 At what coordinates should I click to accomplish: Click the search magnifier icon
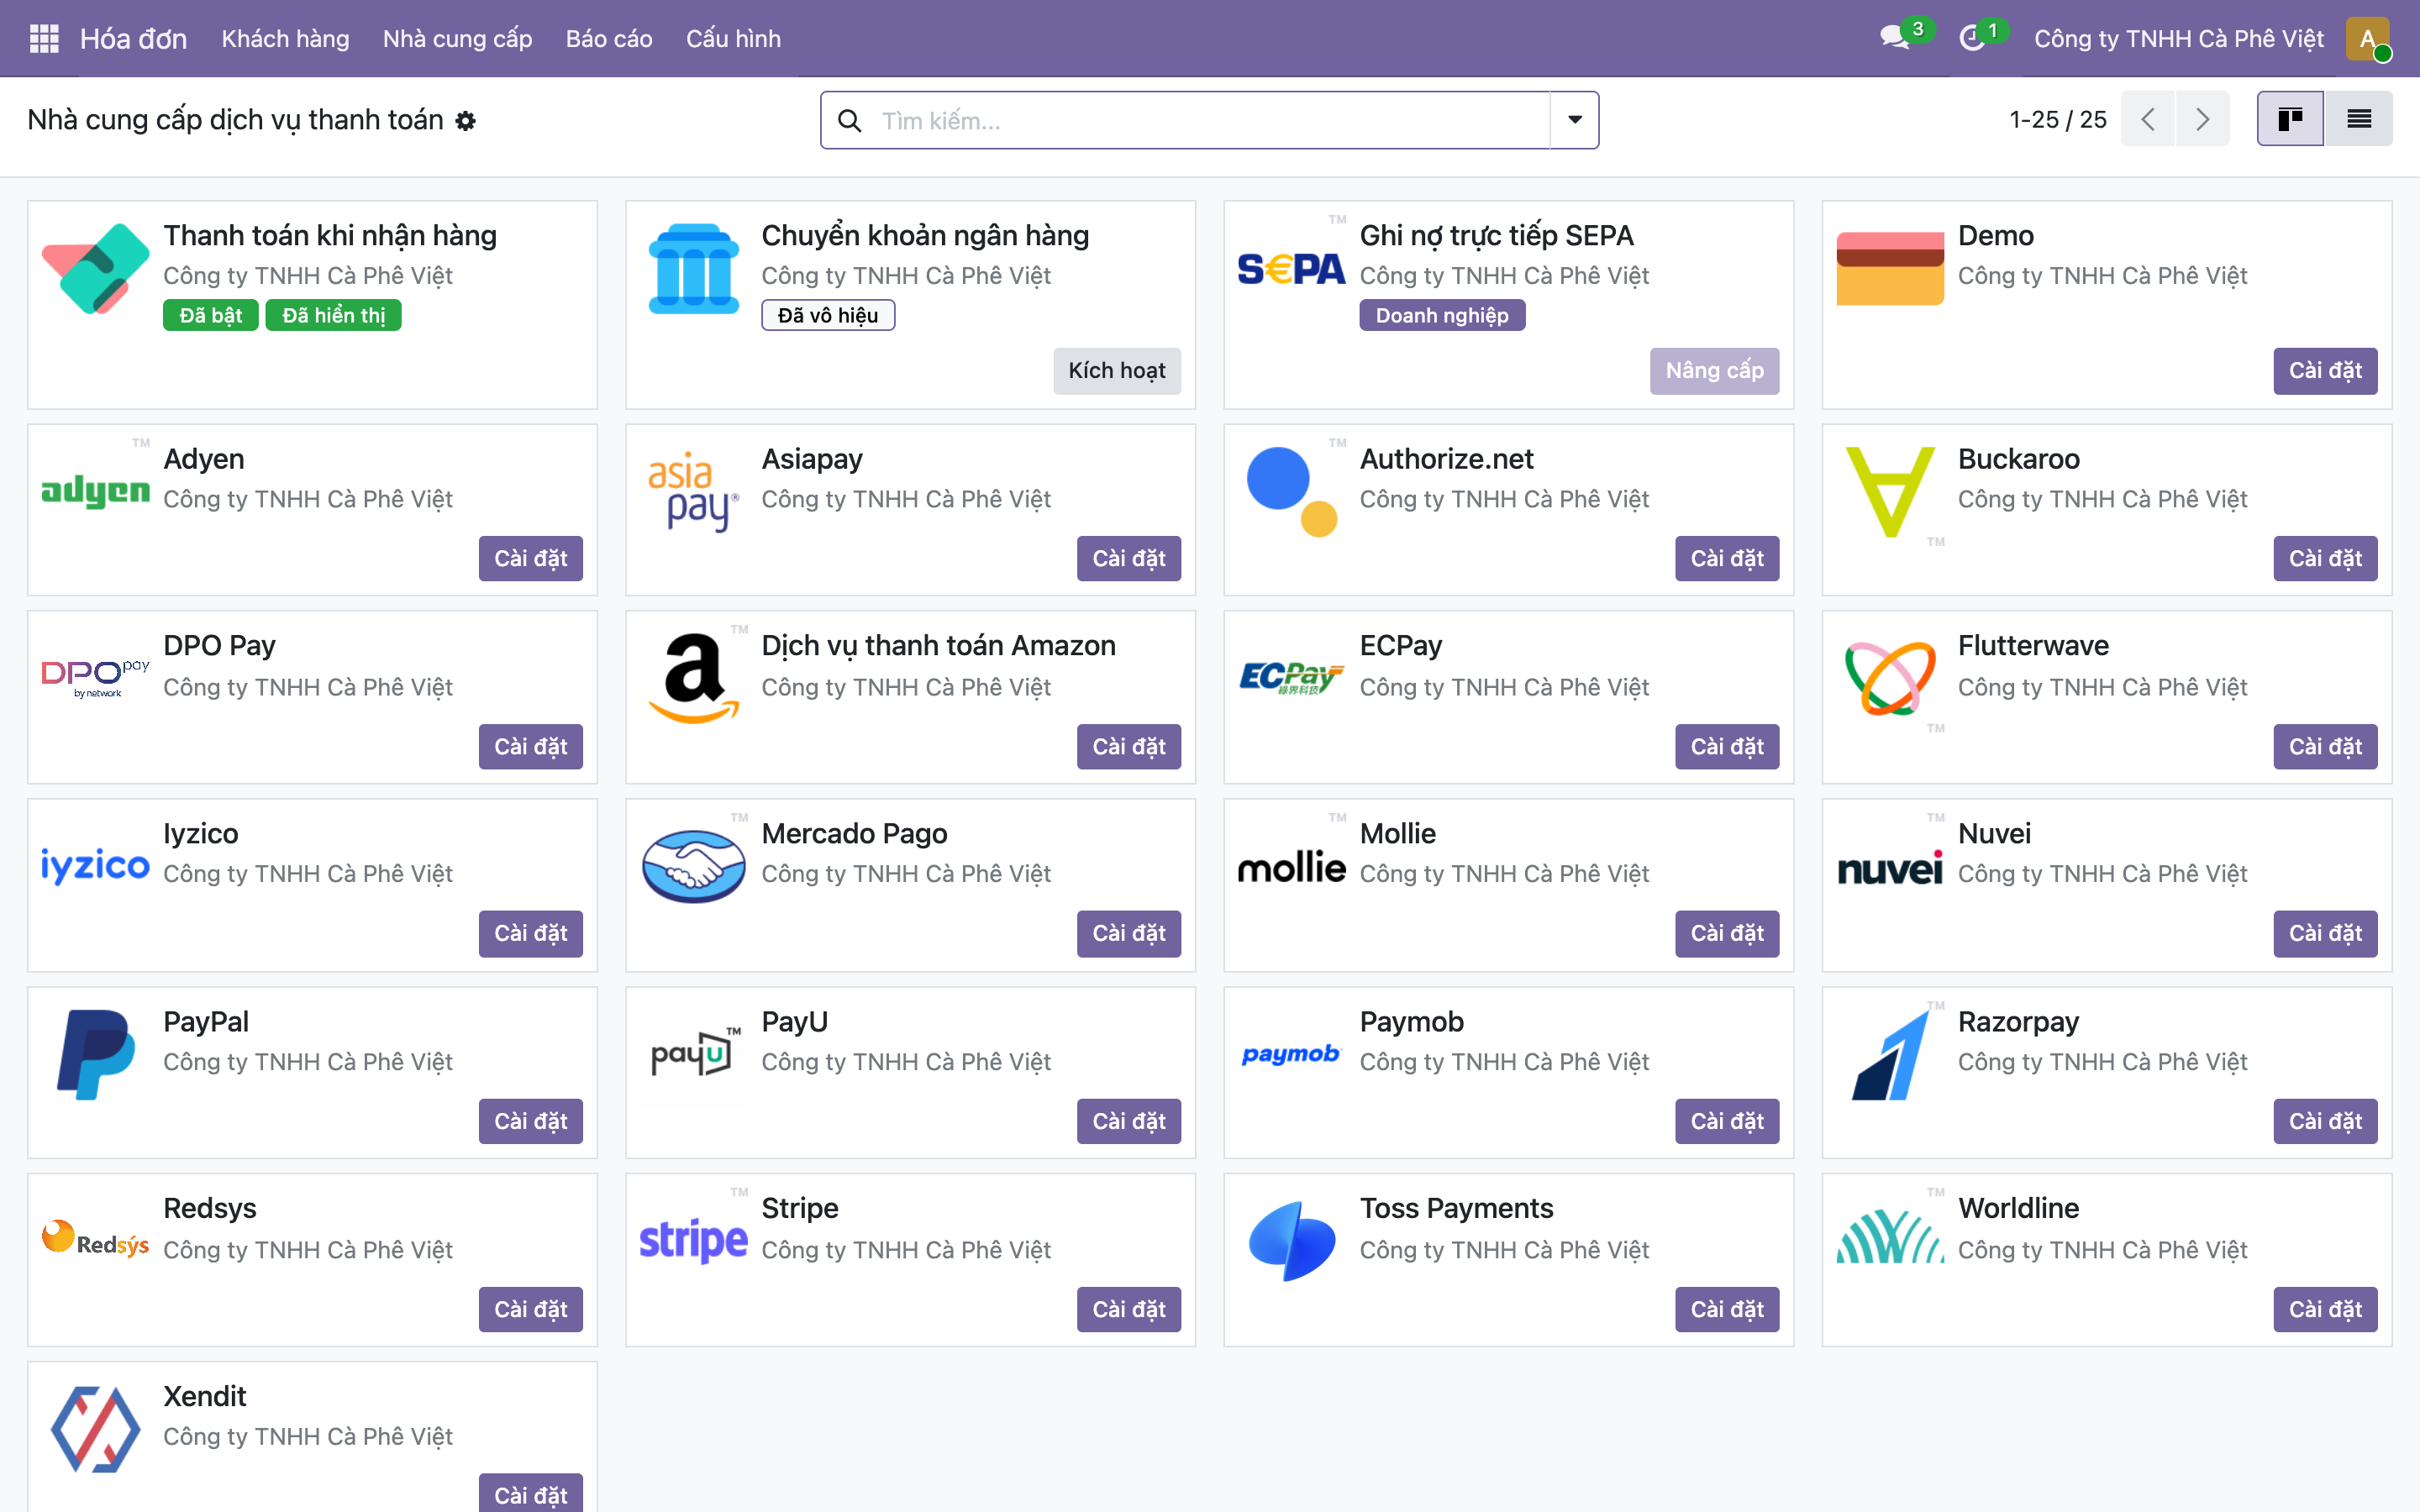(849, 120)
